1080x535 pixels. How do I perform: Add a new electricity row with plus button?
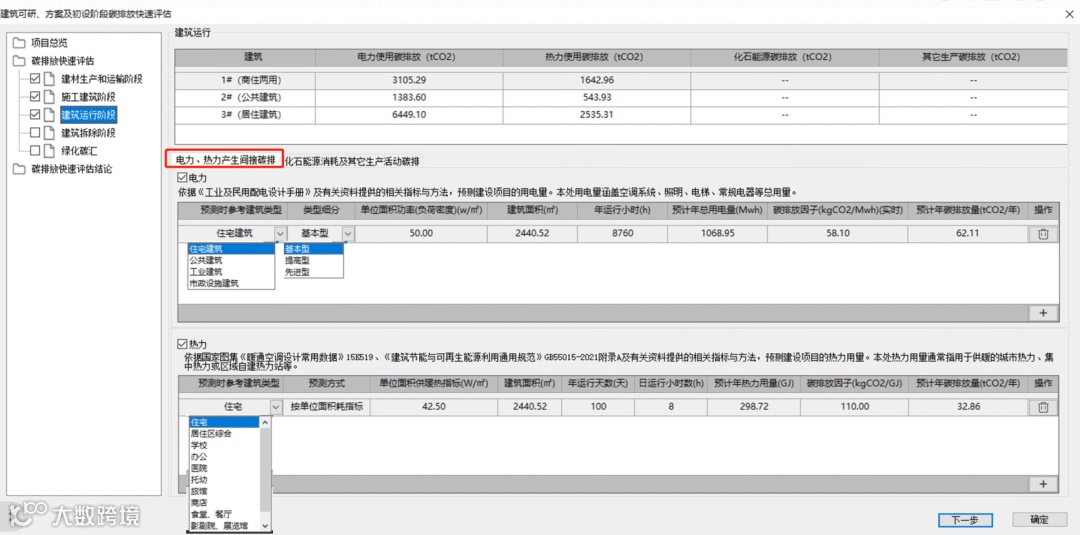tap(1043, 313)
